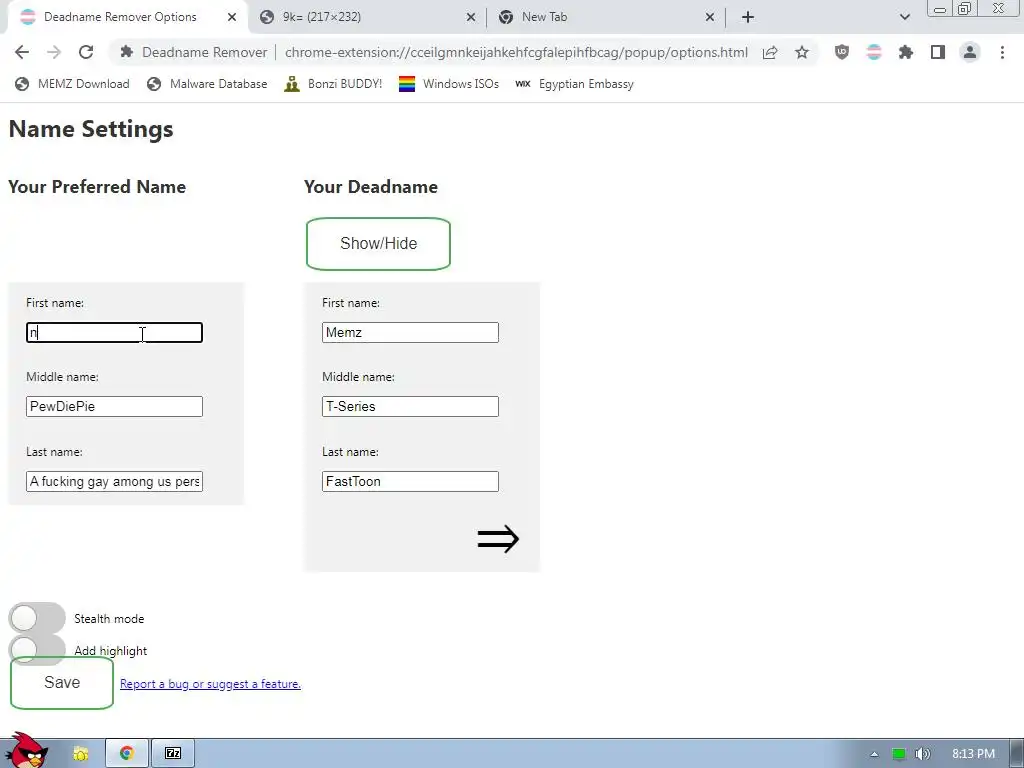1024x768 pixels.
Task: Go back with the browser back arrow
Action: coord(22,52)
